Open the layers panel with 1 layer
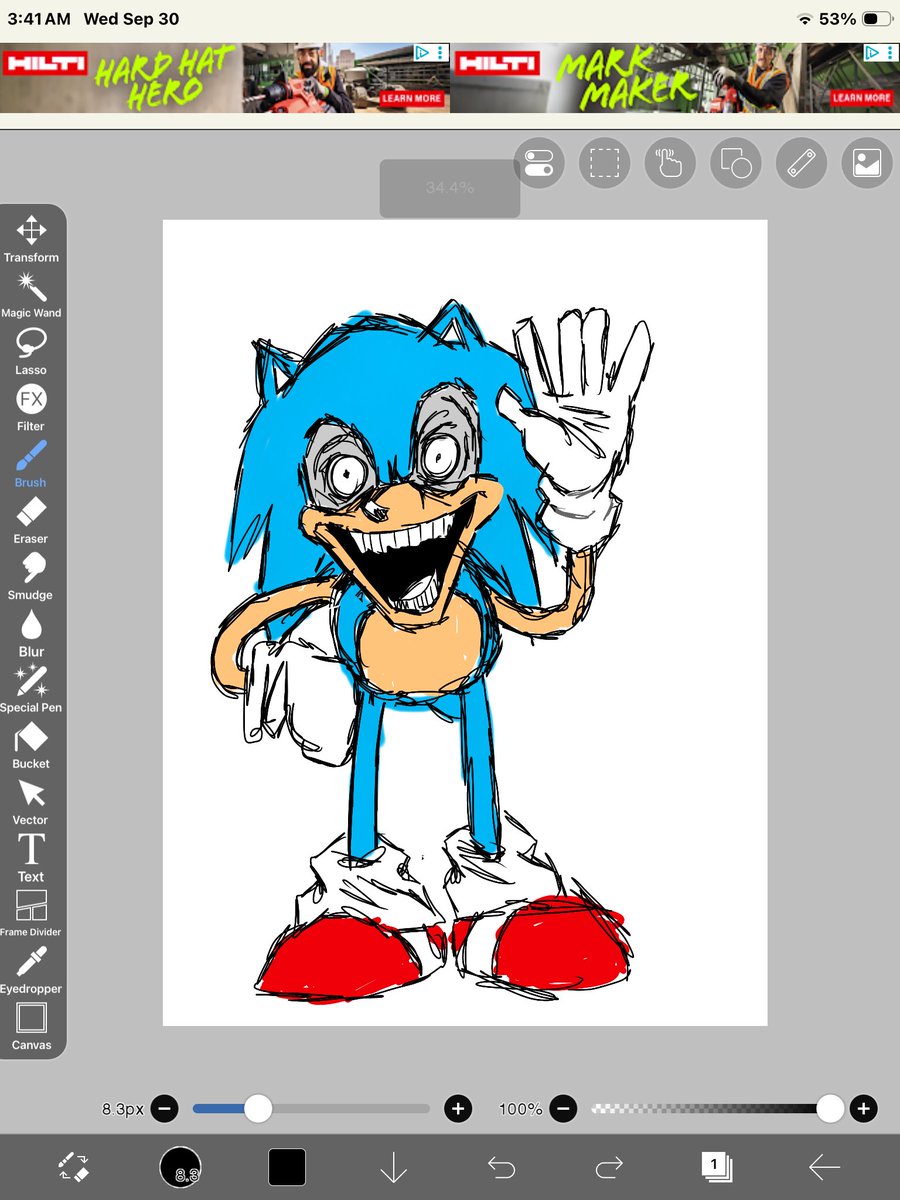The height and width of the screenshot is (1200, 900). (x=716, y=1166)
